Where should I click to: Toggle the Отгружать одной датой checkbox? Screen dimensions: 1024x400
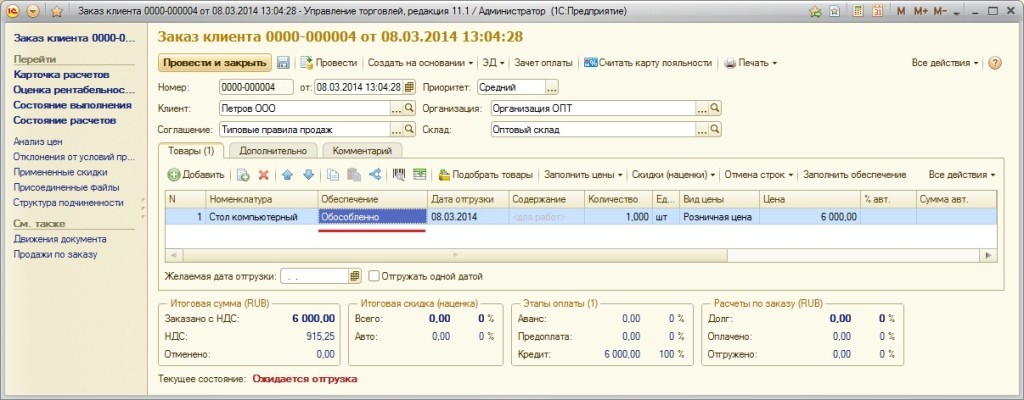tap(374, 276)
